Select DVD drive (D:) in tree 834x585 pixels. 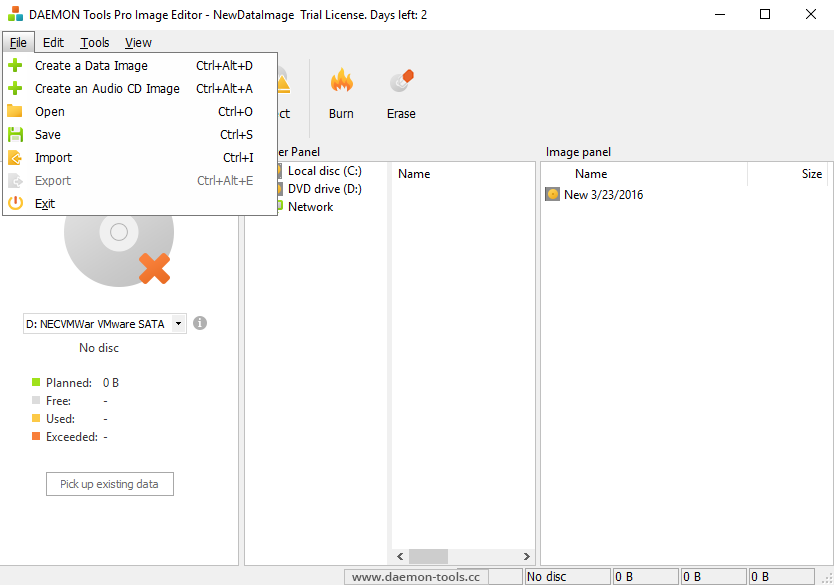coord(324,189)
